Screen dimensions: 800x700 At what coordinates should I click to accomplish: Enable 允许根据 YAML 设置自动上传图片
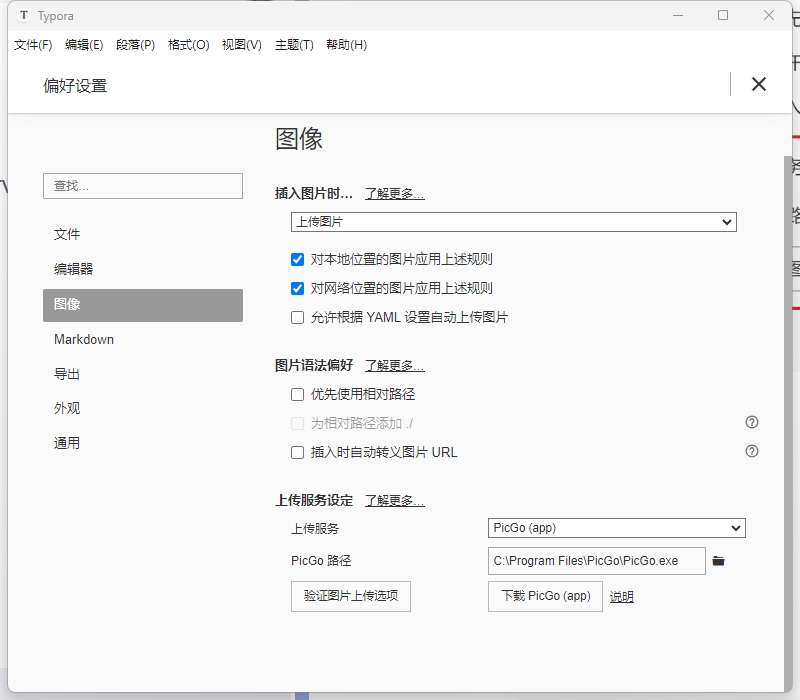tap(297, 318)
